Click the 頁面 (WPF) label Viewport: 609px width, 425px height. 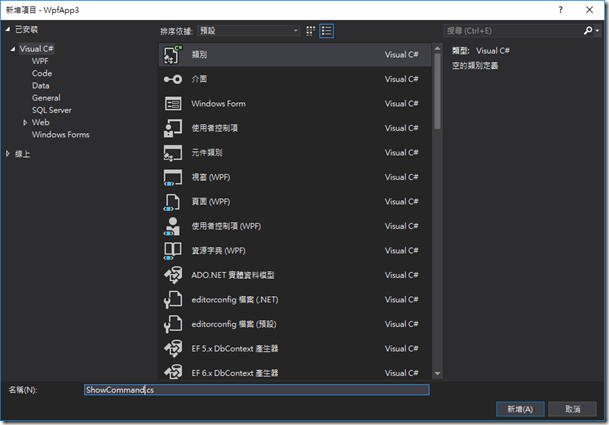pyautogui.click(x=211, y=202)
